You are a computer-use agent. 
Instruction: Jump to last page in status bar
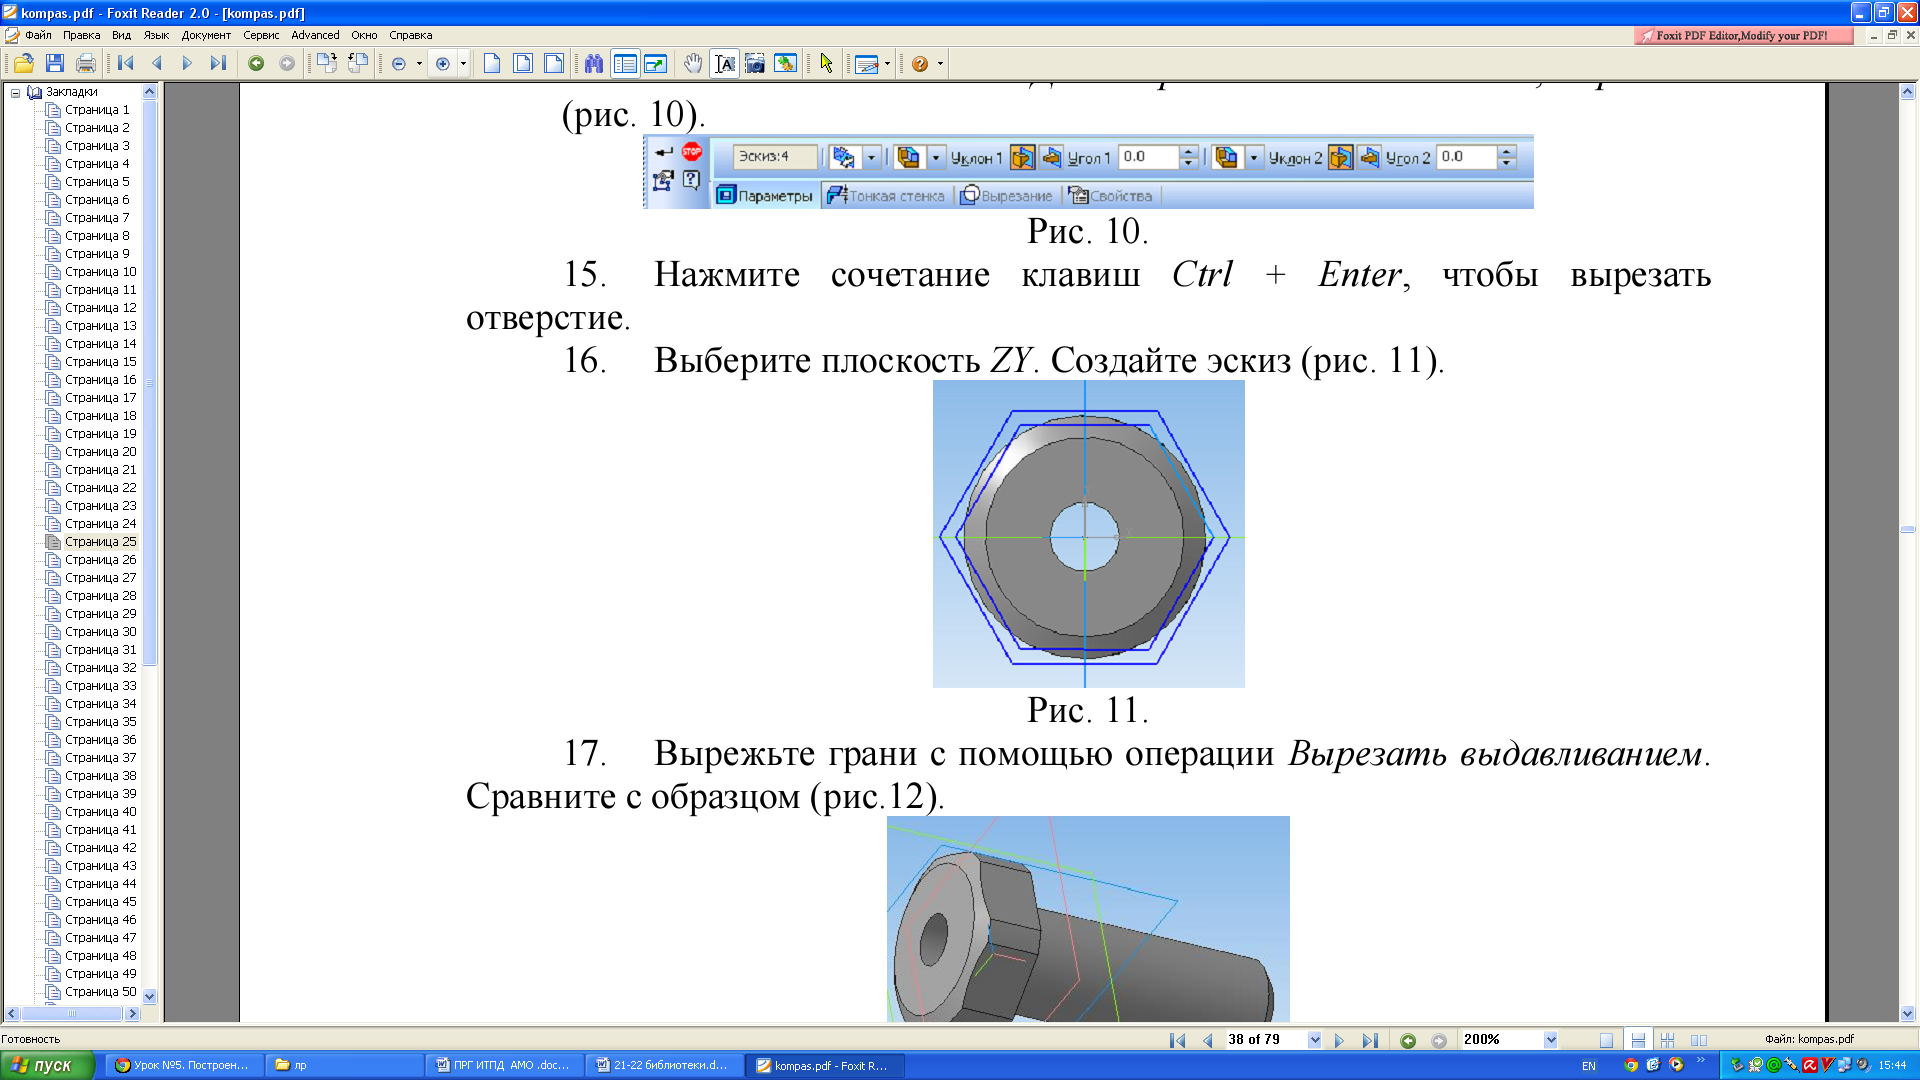tap(1370, 1040)
